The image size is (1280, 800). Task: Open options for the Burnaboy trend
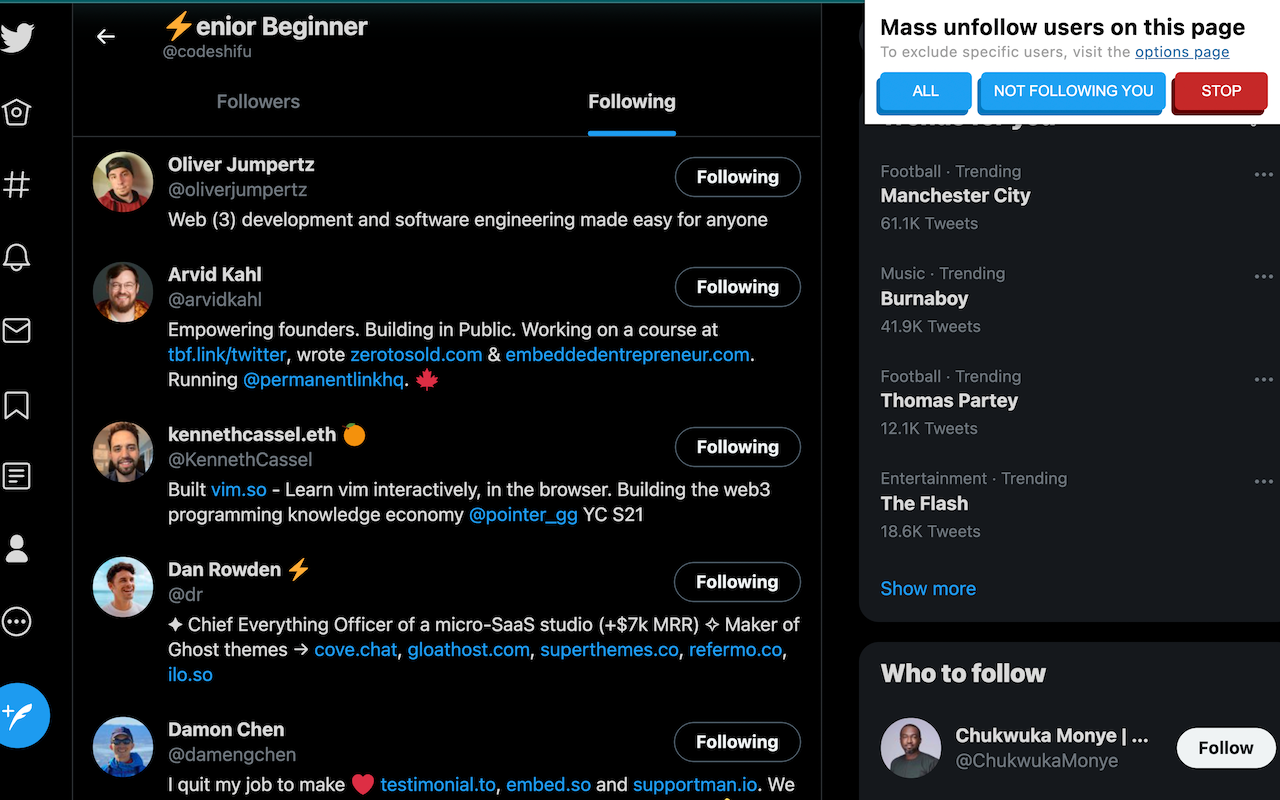coord(1263,276)
